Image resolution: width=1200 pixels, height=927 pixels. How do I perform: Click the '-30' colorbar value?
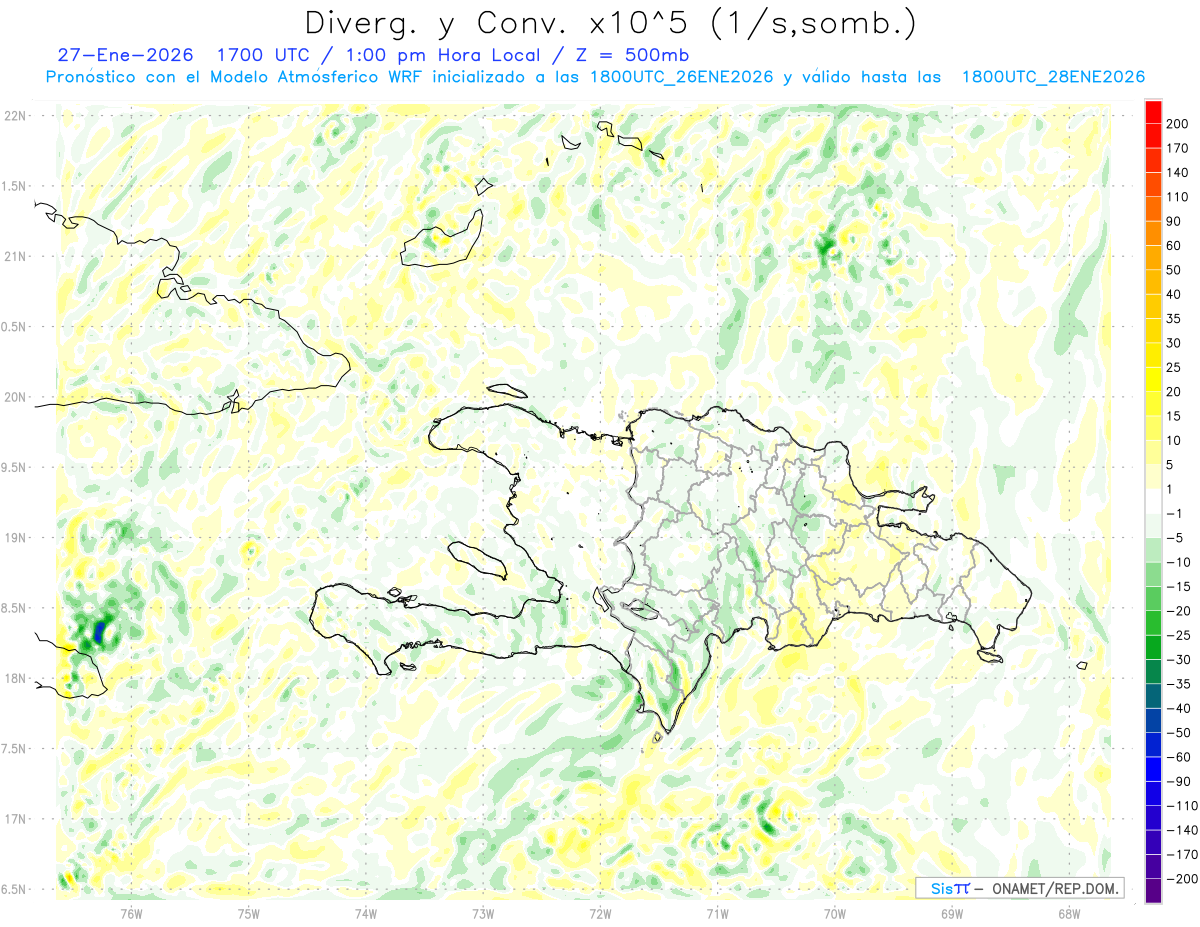click(1178, 660)
